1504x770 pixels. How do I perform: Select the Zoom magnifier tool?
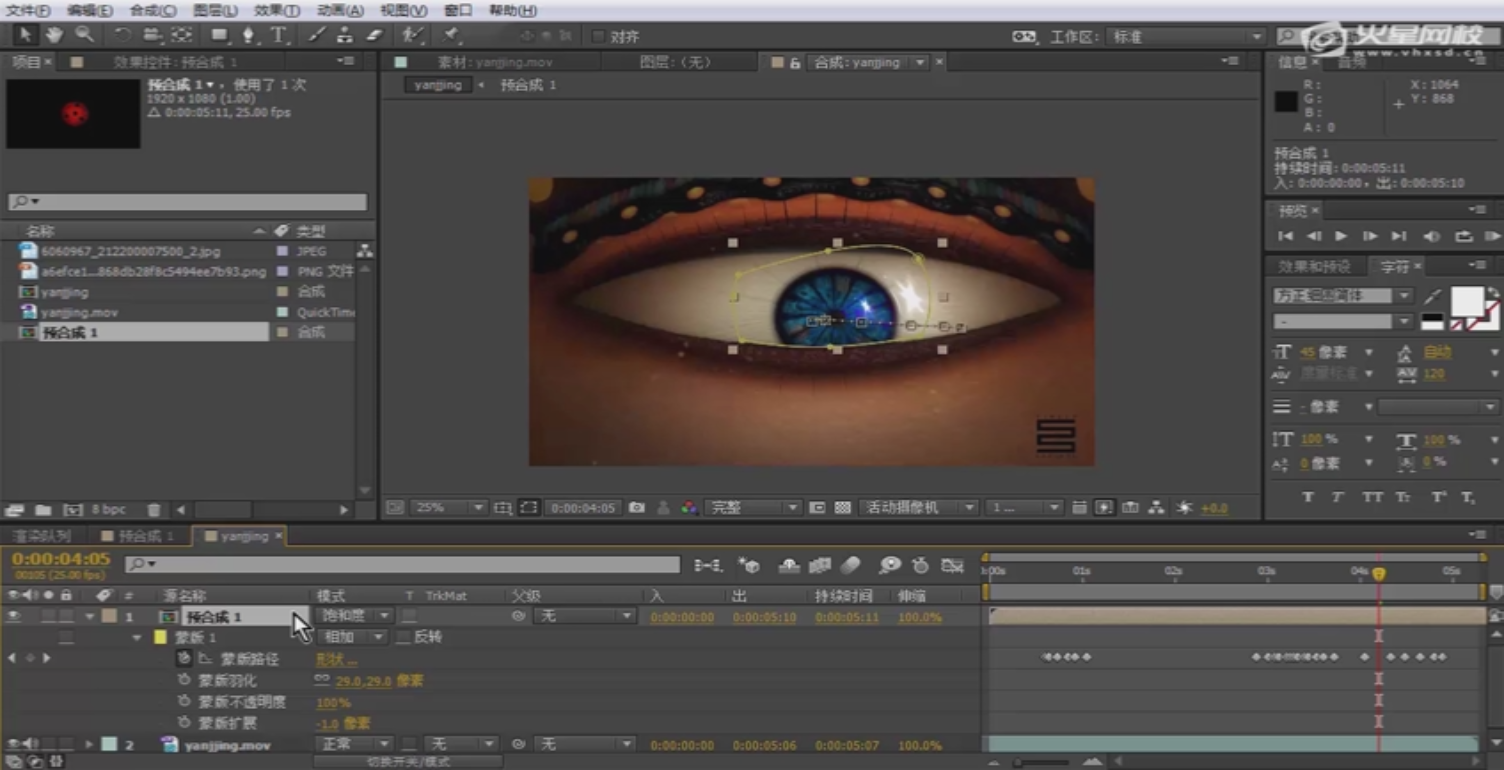[84, 35]
